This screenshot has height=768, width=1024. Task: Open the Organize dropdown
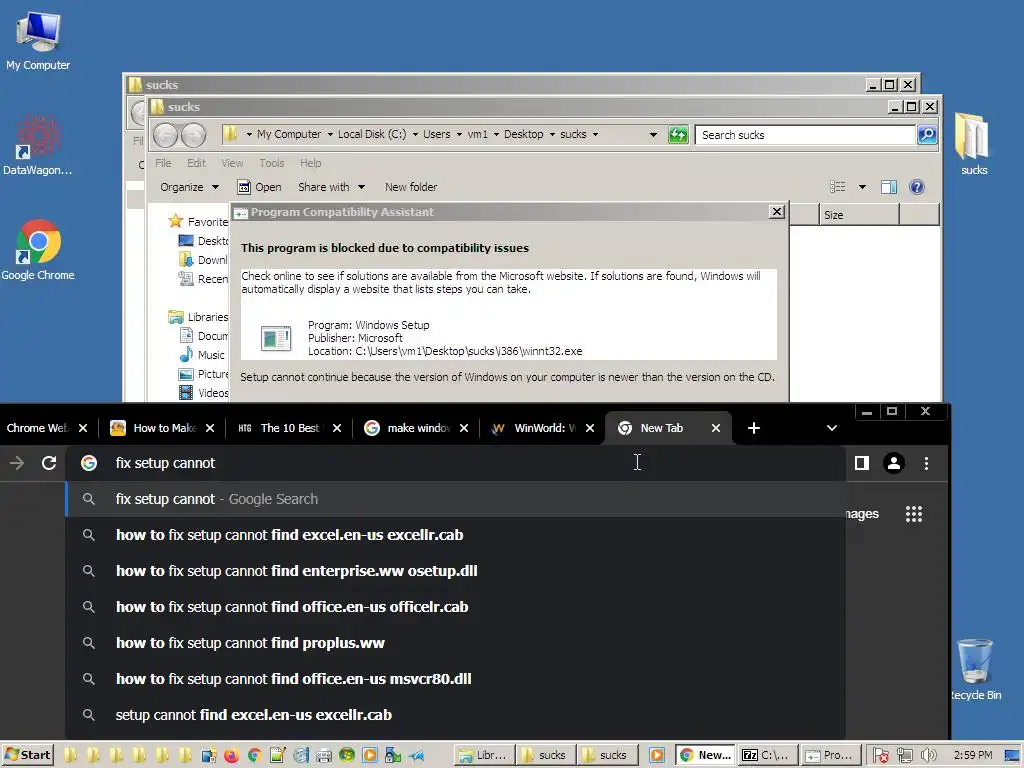189,187
